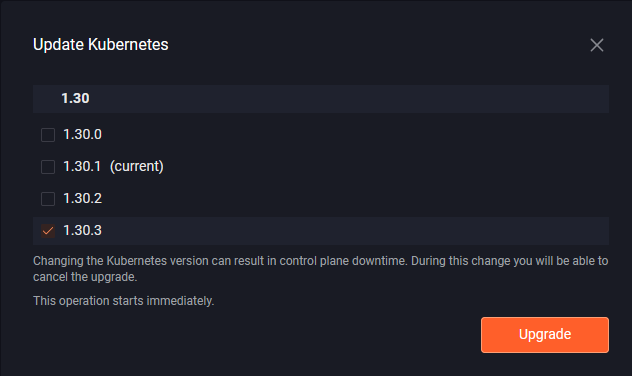Click the 'This operation starts immediately' notice

tap(123, 301)
